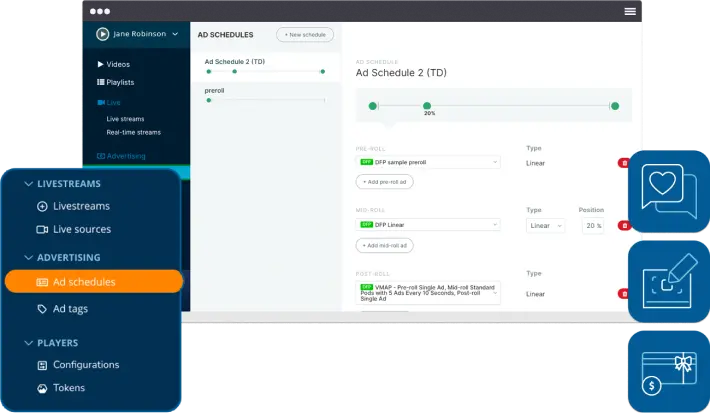Open Ad tags in the sidebar

coord(70,309)
